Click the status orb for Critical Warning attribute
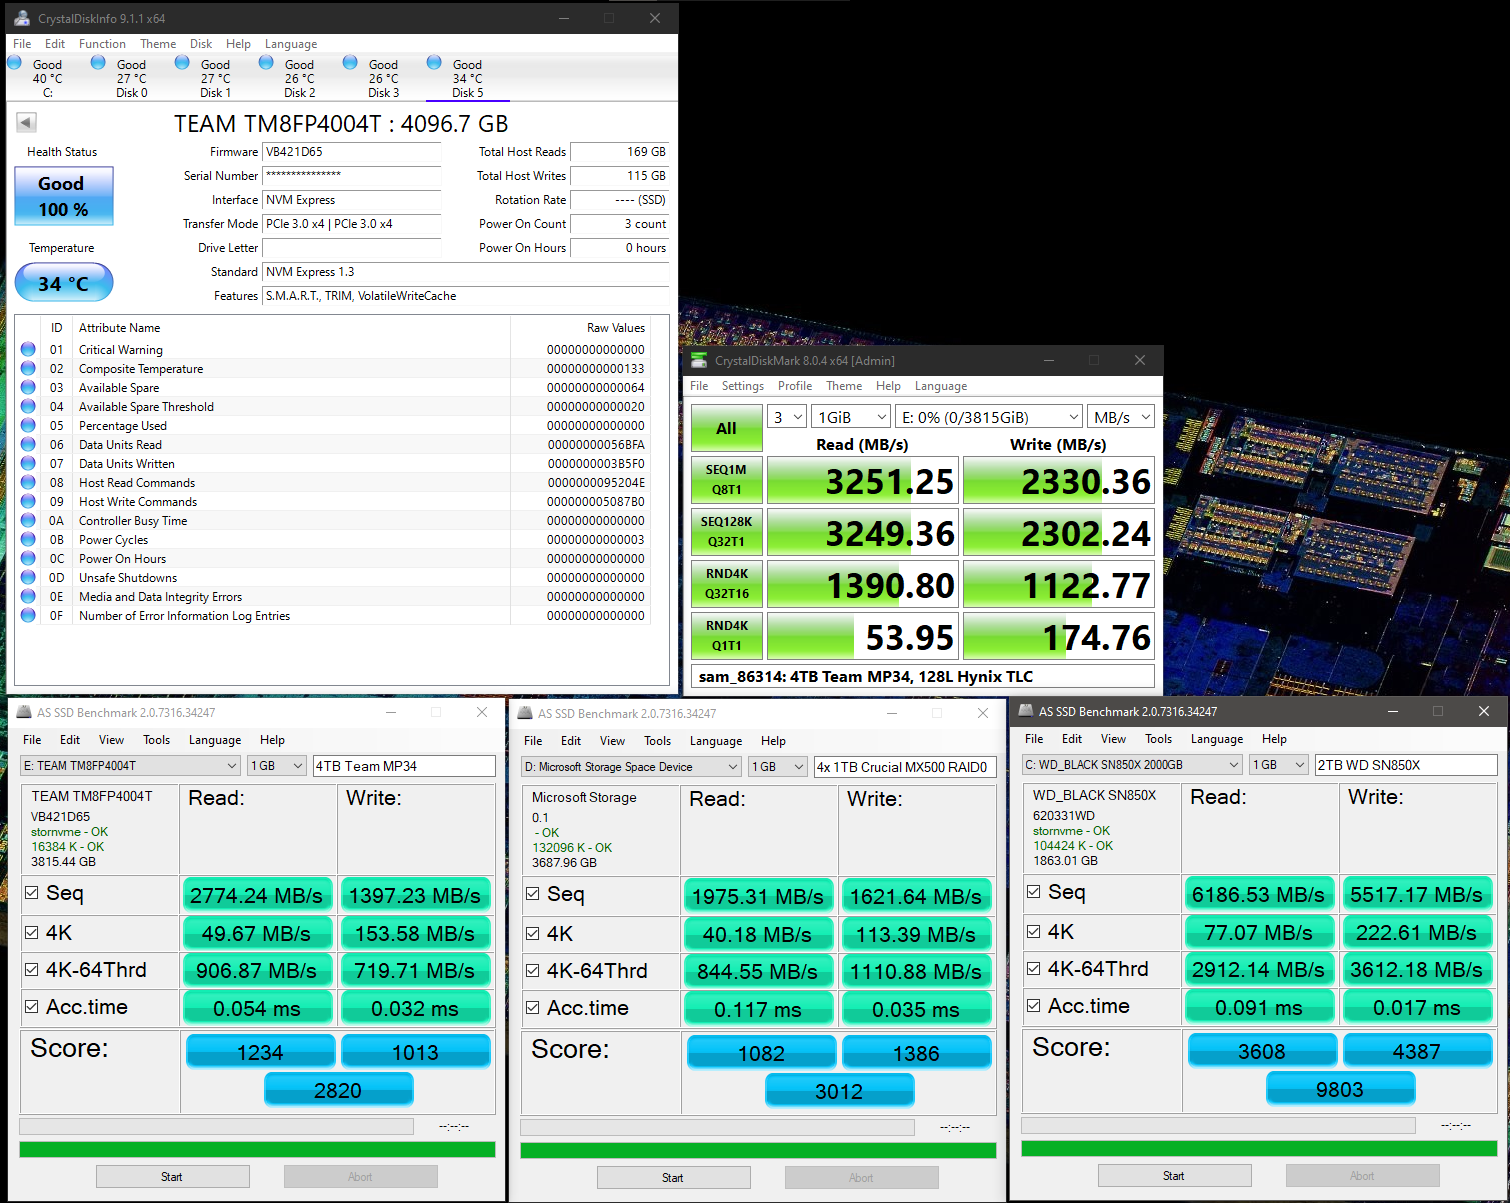This screenshot has height=1203, width=1510. click(x=28, y=349)
